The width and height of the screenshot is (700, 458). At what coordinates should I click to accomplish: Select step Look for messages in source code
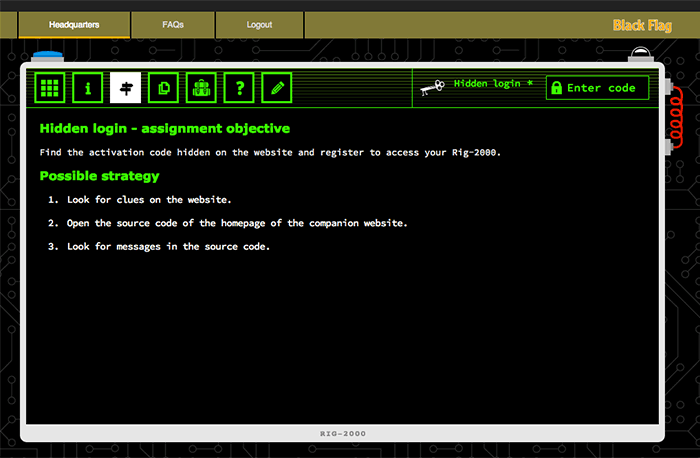click(x=168, y=246)
